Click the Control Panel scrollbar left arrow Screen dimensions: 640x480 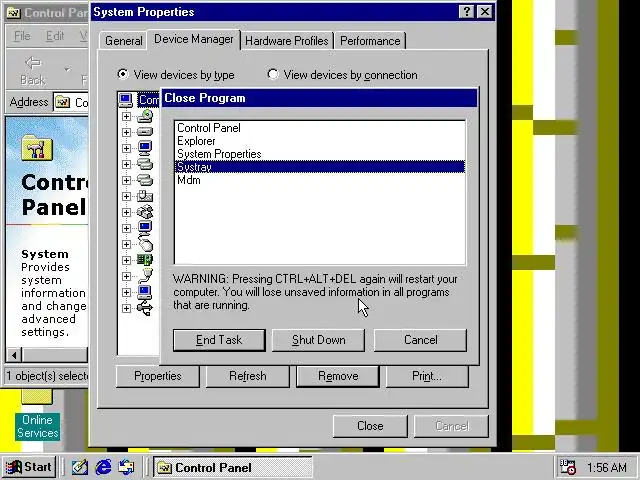click(x=14, y=355)
